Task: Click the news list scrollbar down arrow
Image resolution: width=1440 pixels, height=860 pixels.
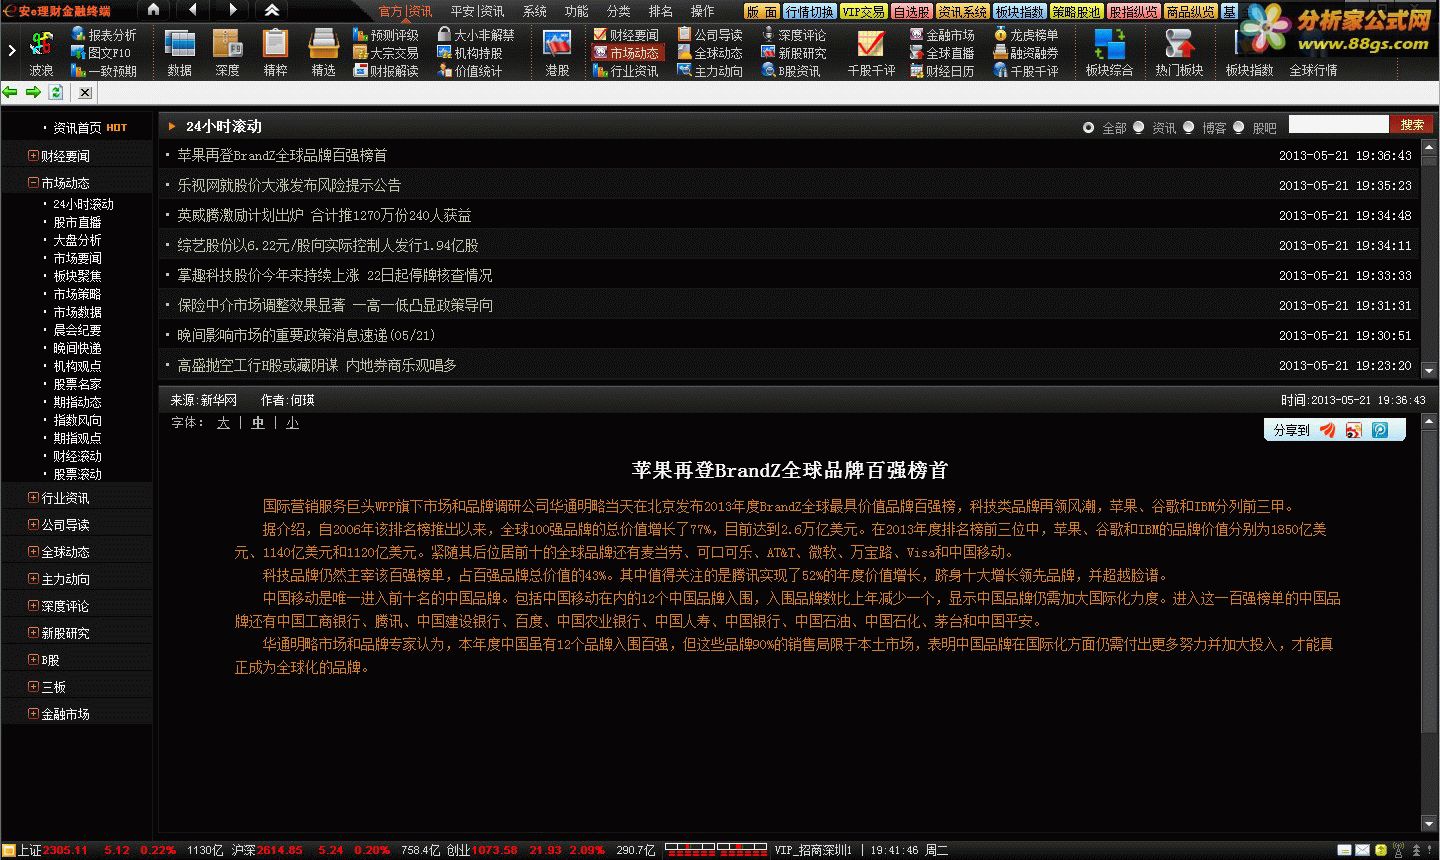Action: point(1429,371)
